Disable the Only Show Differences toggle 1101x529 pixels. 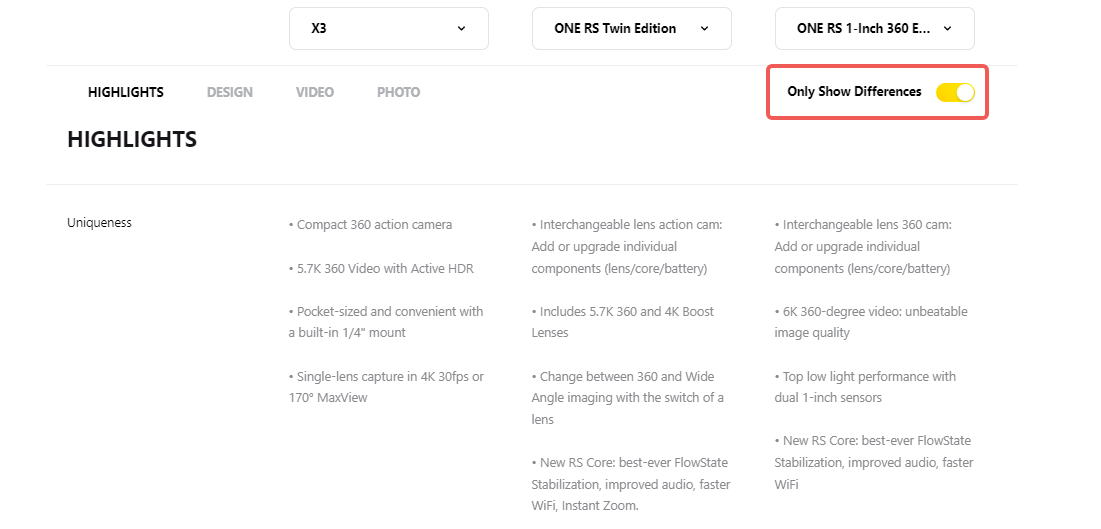point(955,92)
